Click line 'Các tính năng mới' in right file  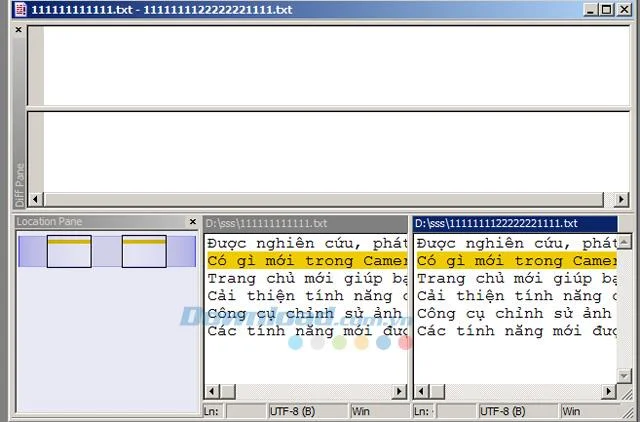[x=516, y=331]
